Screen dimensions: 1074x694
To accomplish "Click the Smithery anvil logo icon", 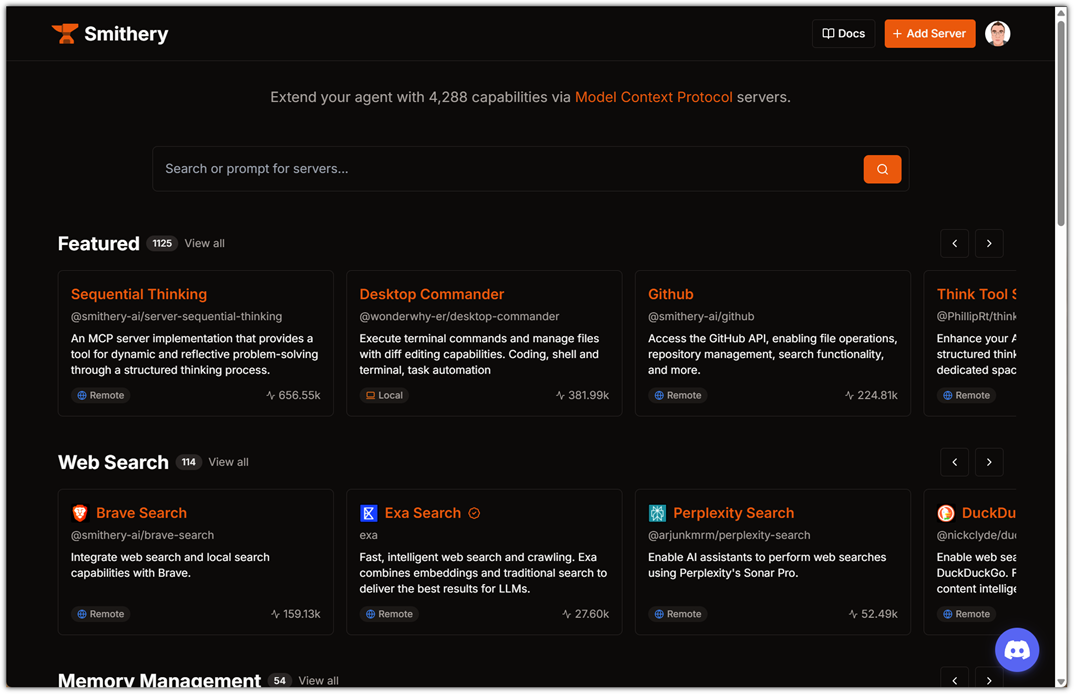I will 65,34.
